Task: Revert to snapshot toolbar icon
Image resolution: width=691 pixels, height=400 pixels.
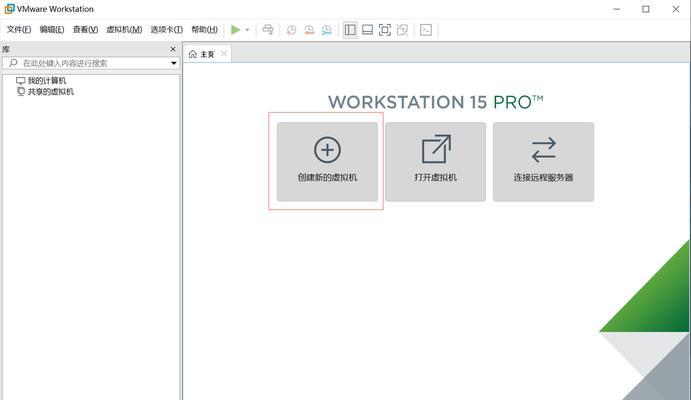Action: pyautogui.click(x=309, y=30)
